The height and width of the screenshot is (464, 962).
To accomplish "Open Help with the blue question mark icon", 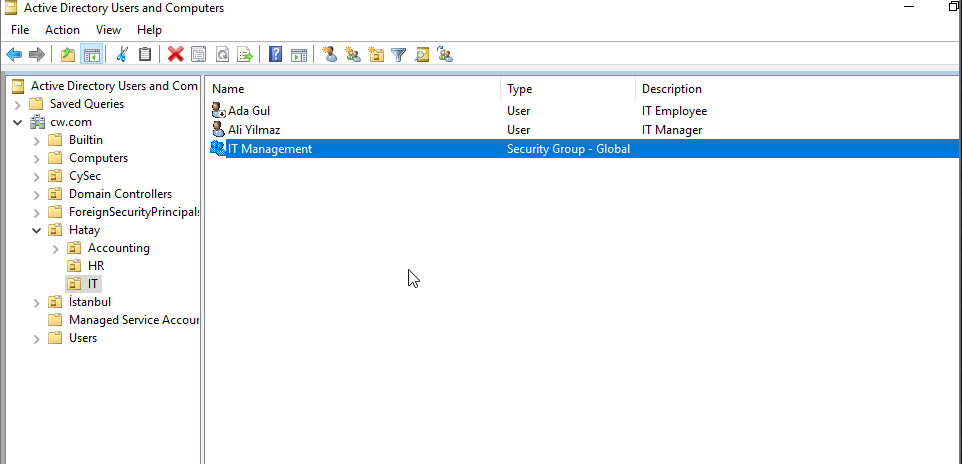I will (275, 54).
